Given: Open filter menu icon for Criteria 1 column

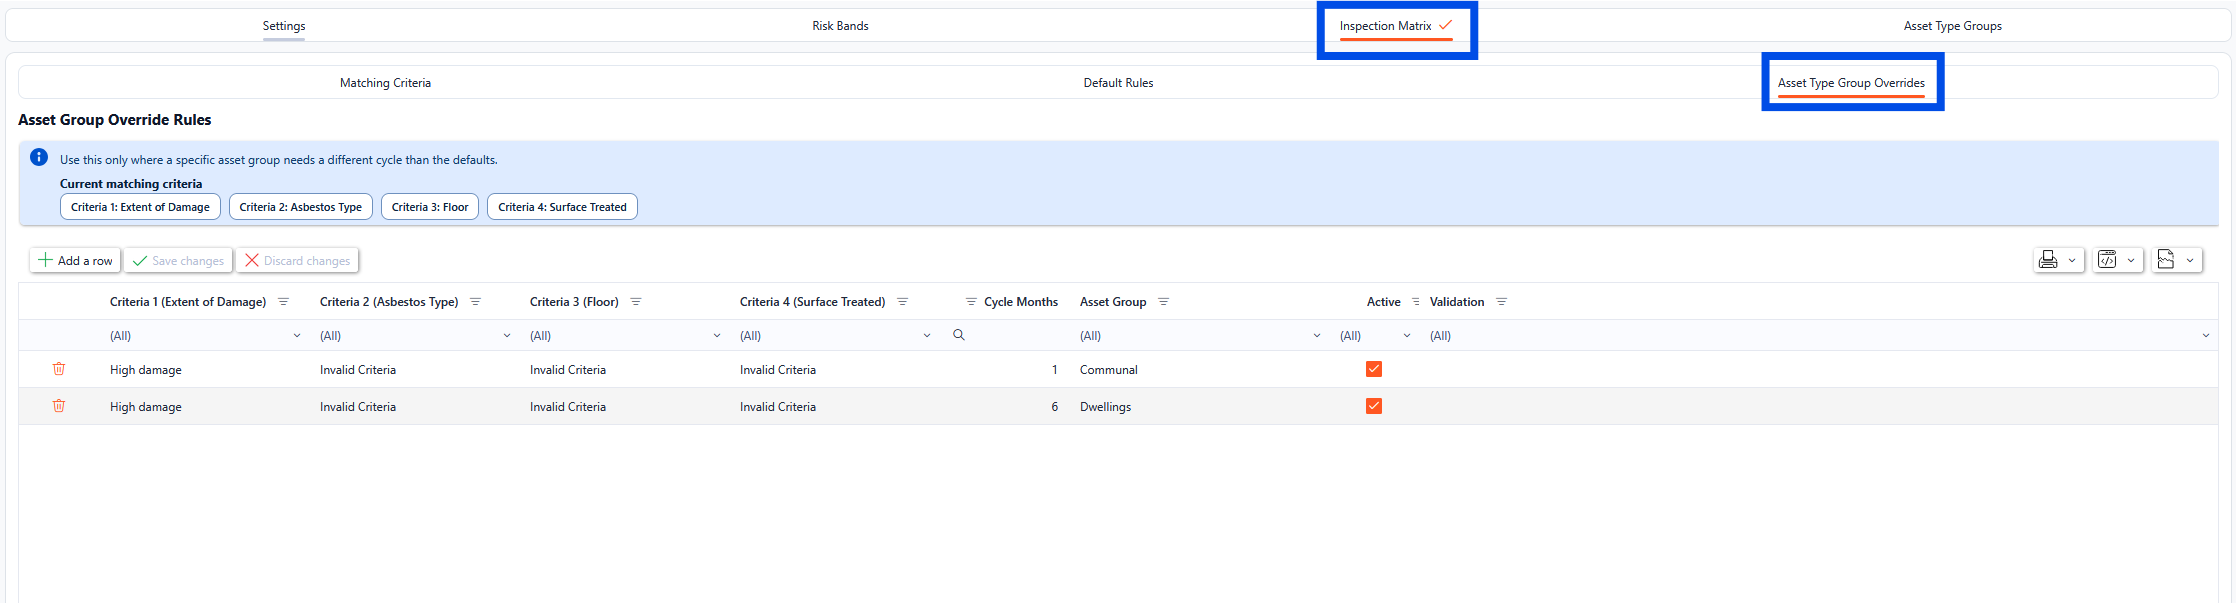Looking at the screenshot, I should pyautogui.click(x=284, y=302).
